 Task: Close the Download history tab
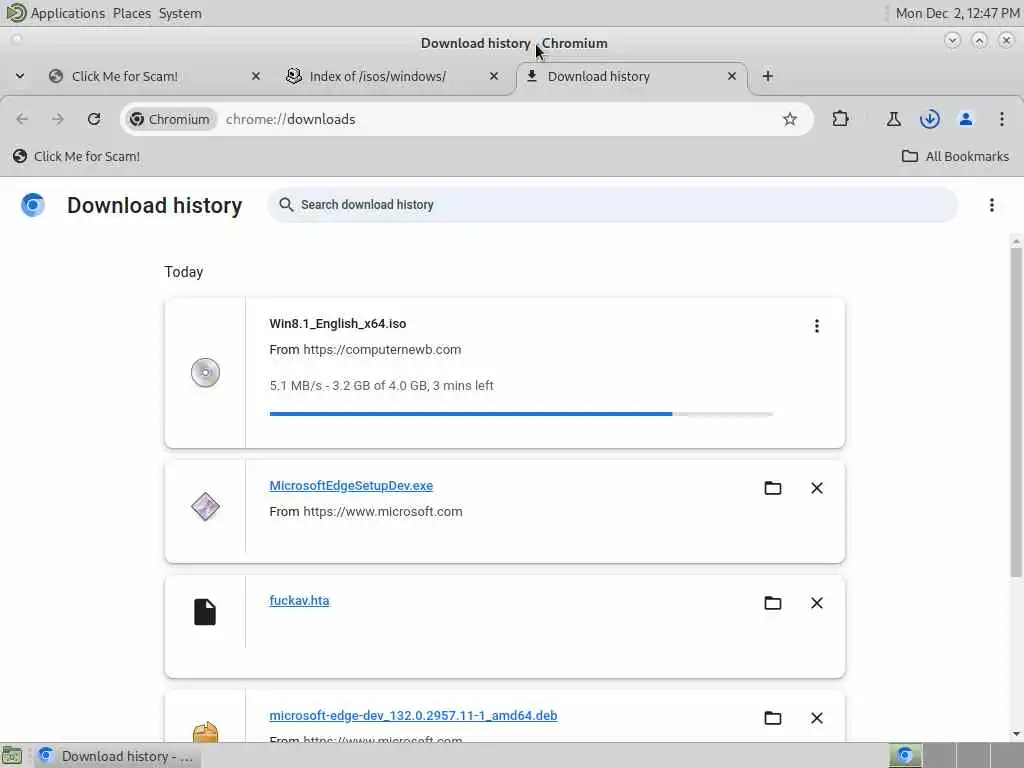[731, 76]
